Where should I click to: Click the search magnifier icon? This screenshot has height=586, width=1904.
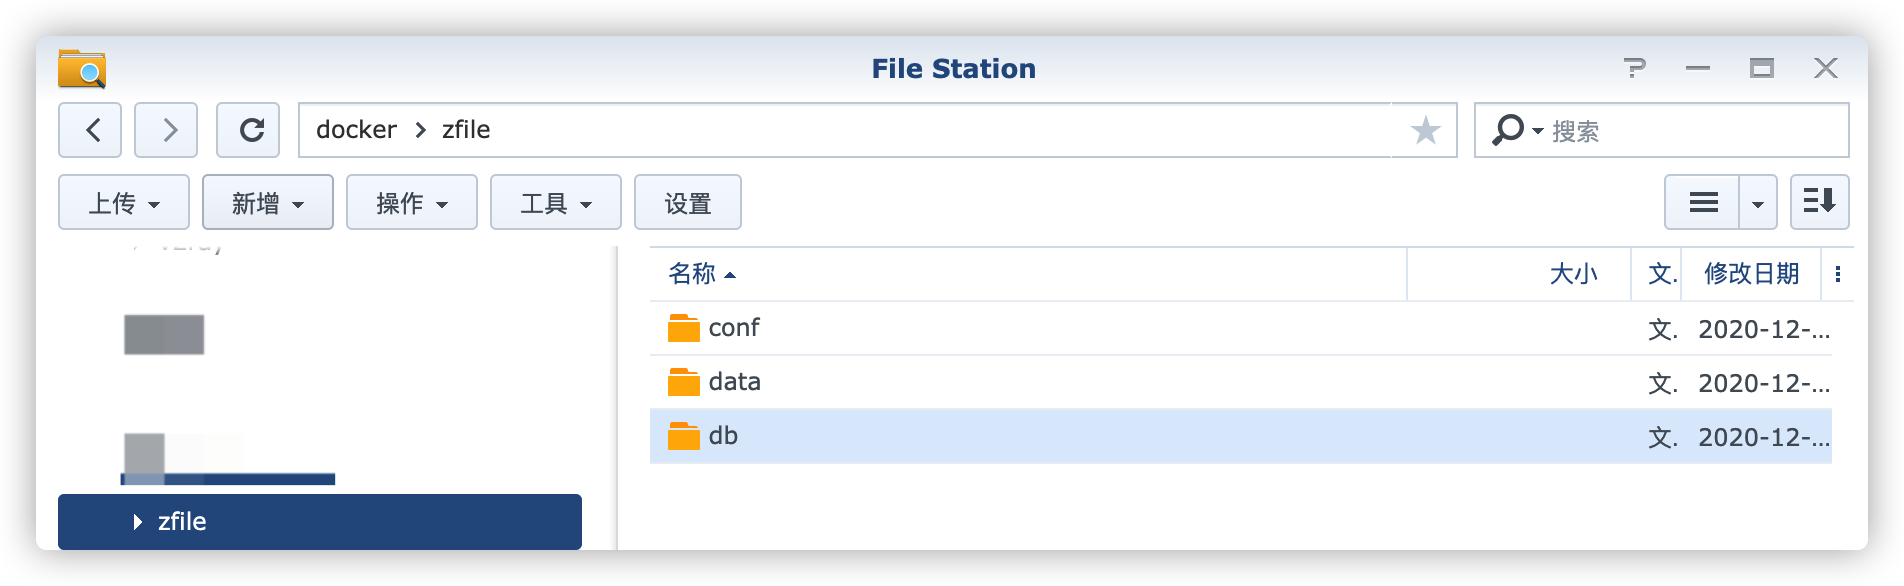tap(1508, 130)
